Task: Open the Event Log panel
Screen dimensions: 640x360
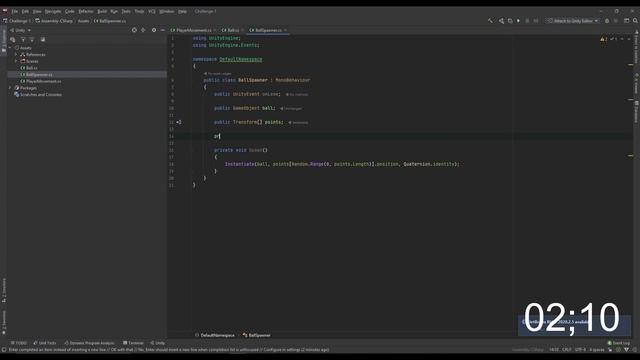Action: [x=619, y=343]
